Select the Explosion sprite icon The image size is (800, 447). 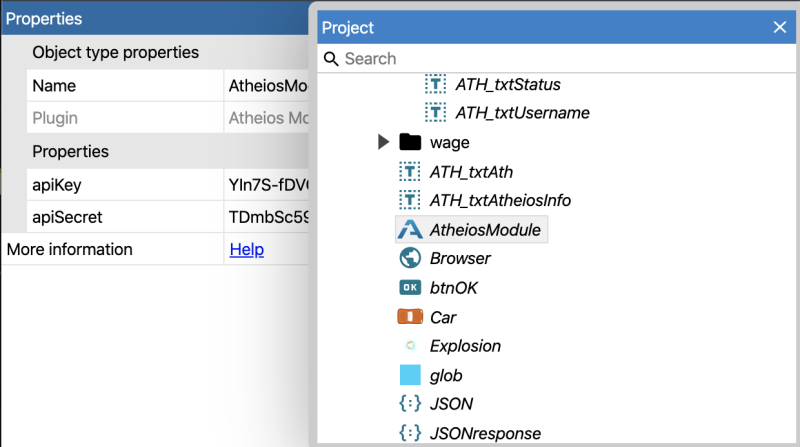410,346
